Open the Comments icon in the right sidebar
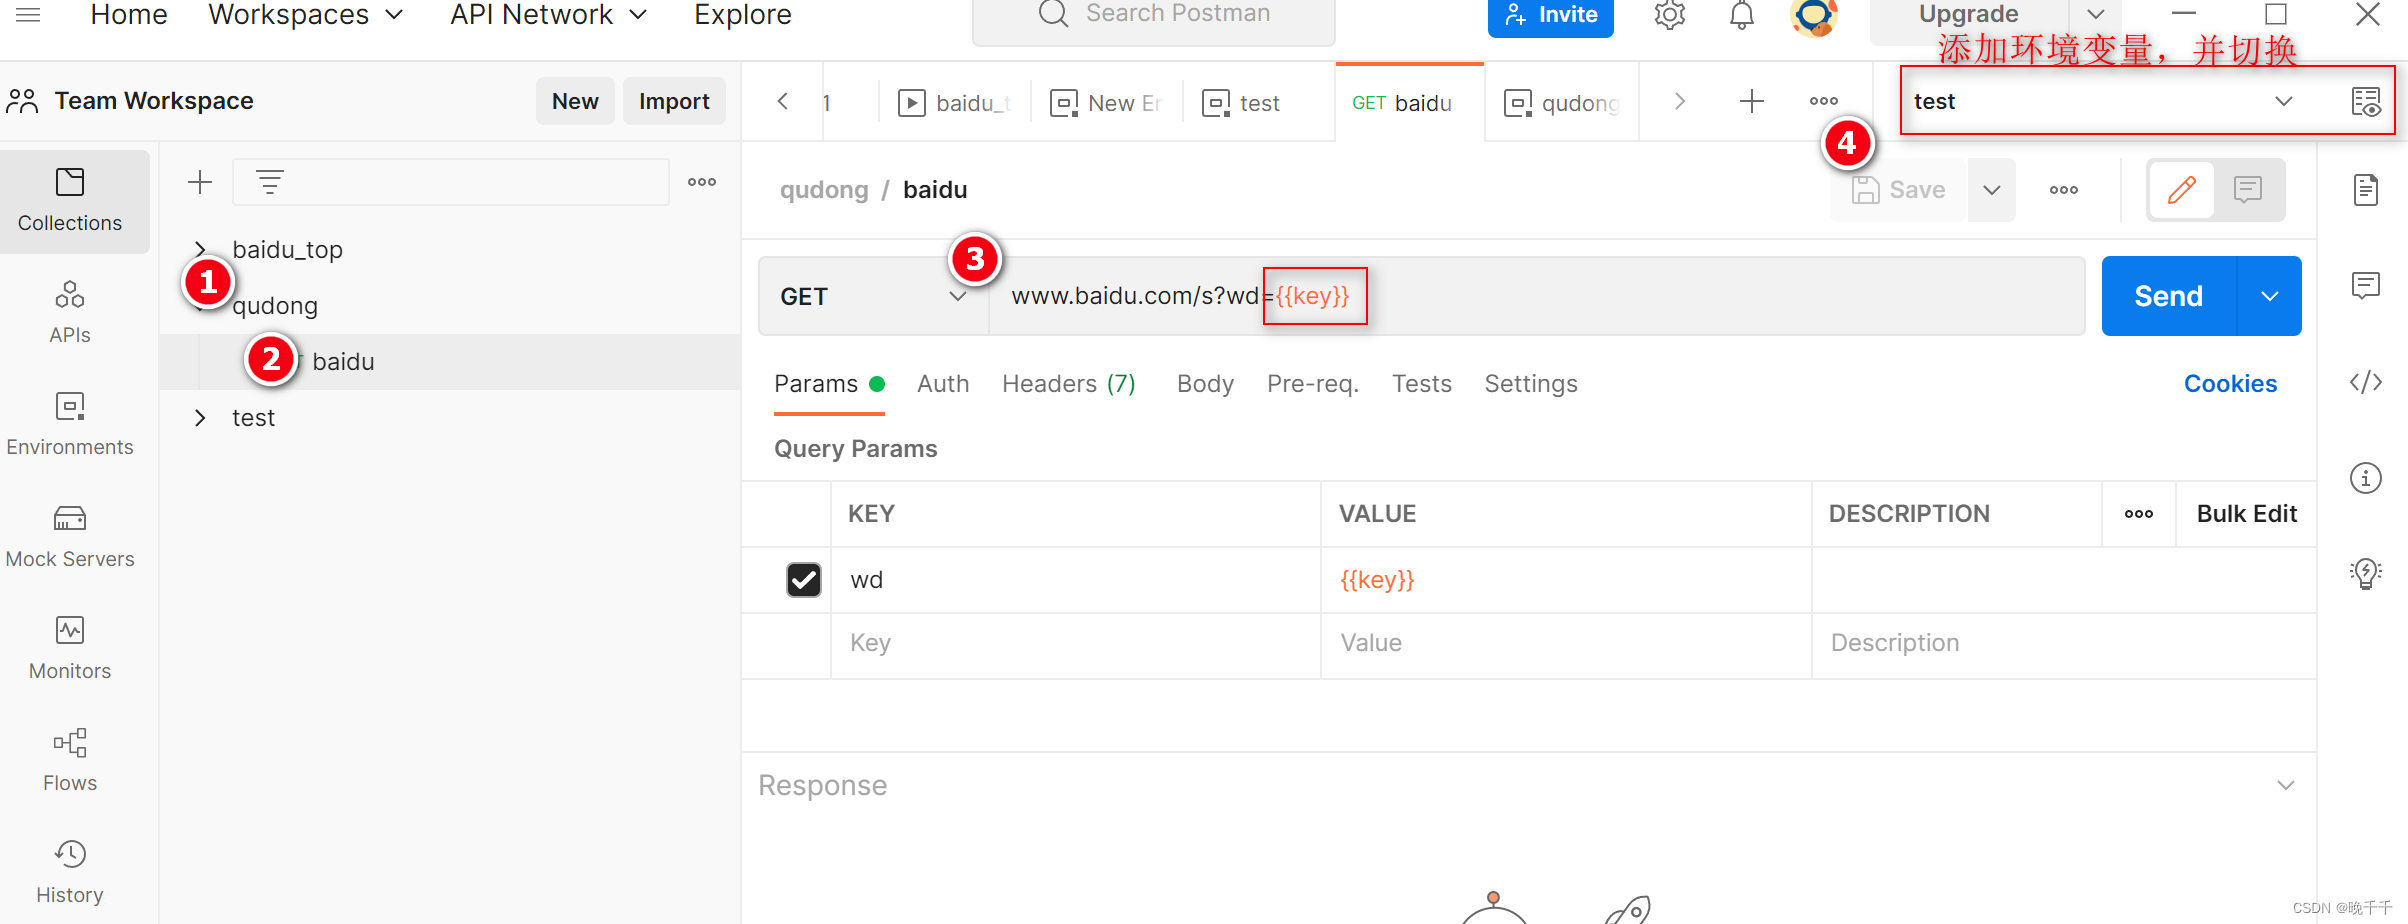This screenshot has height=924, width=2408. [x=2366, y=286]
